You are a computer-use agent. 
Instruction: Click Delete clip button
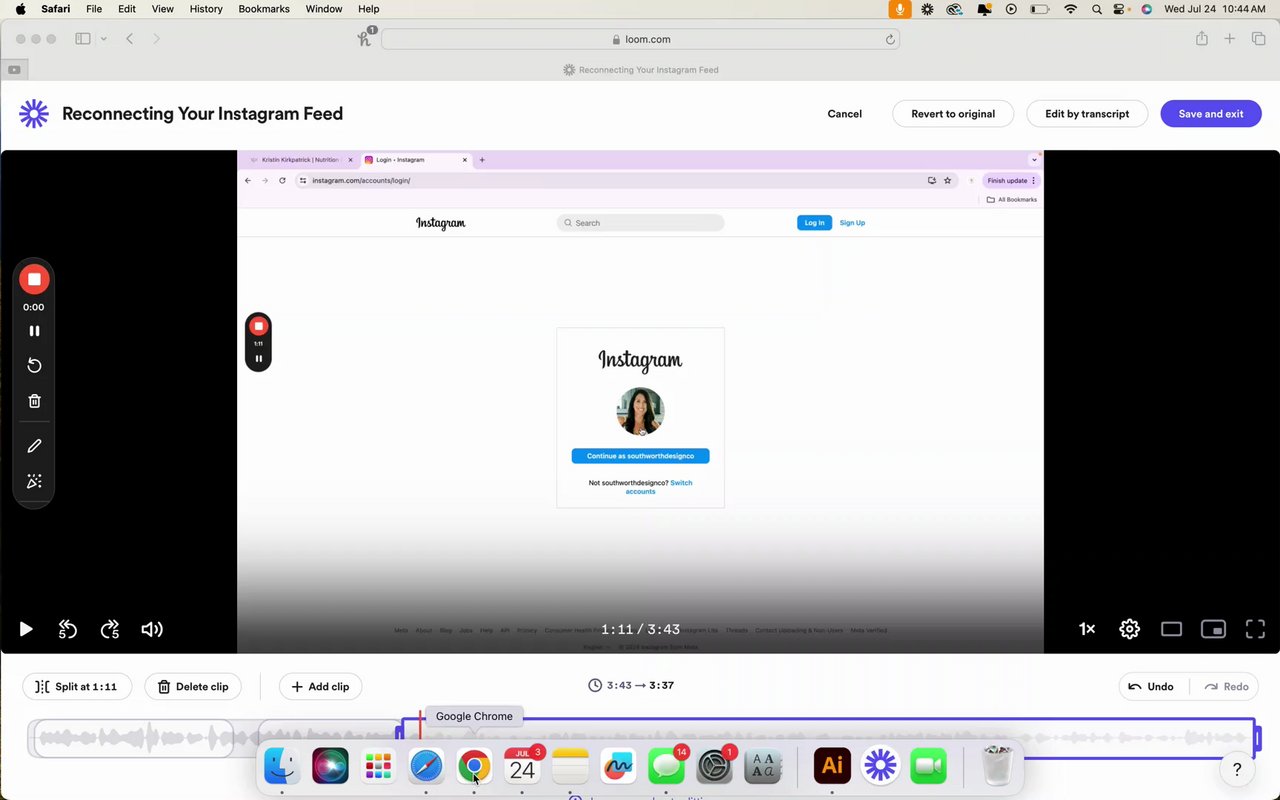coord(193,687)
